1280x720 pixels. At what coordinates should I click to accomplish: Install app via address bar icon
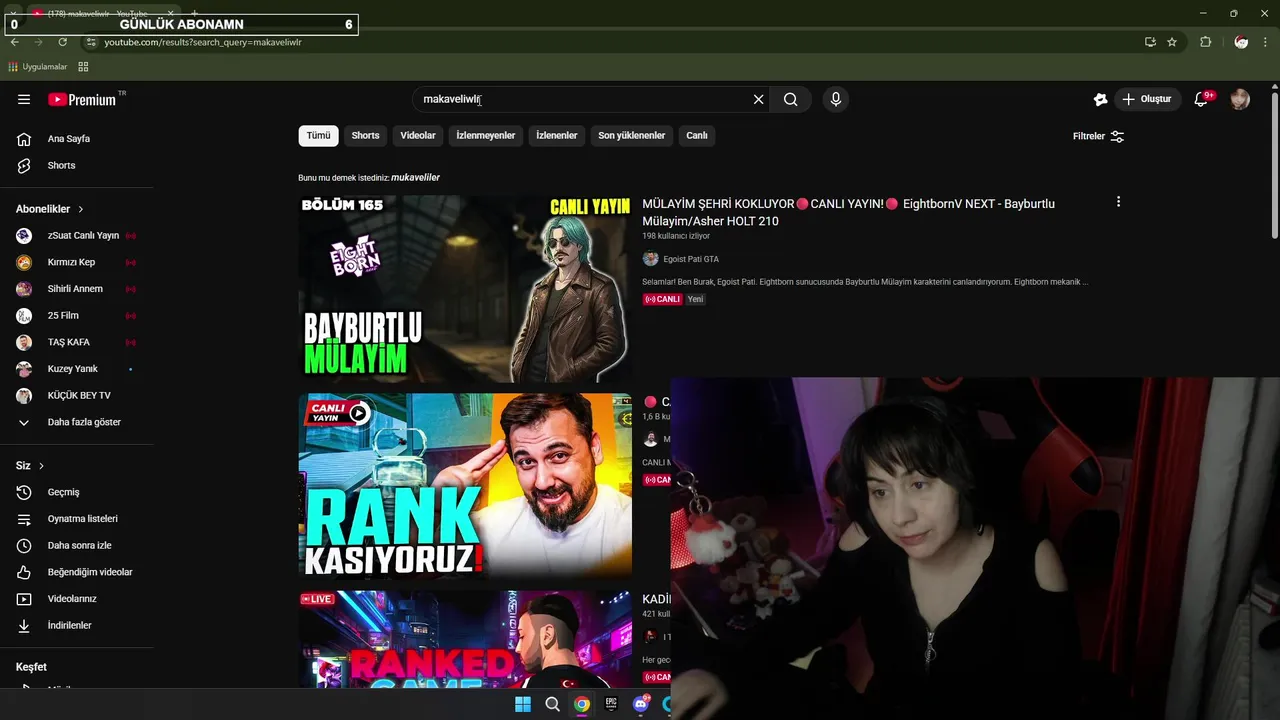click(1150, 42)
